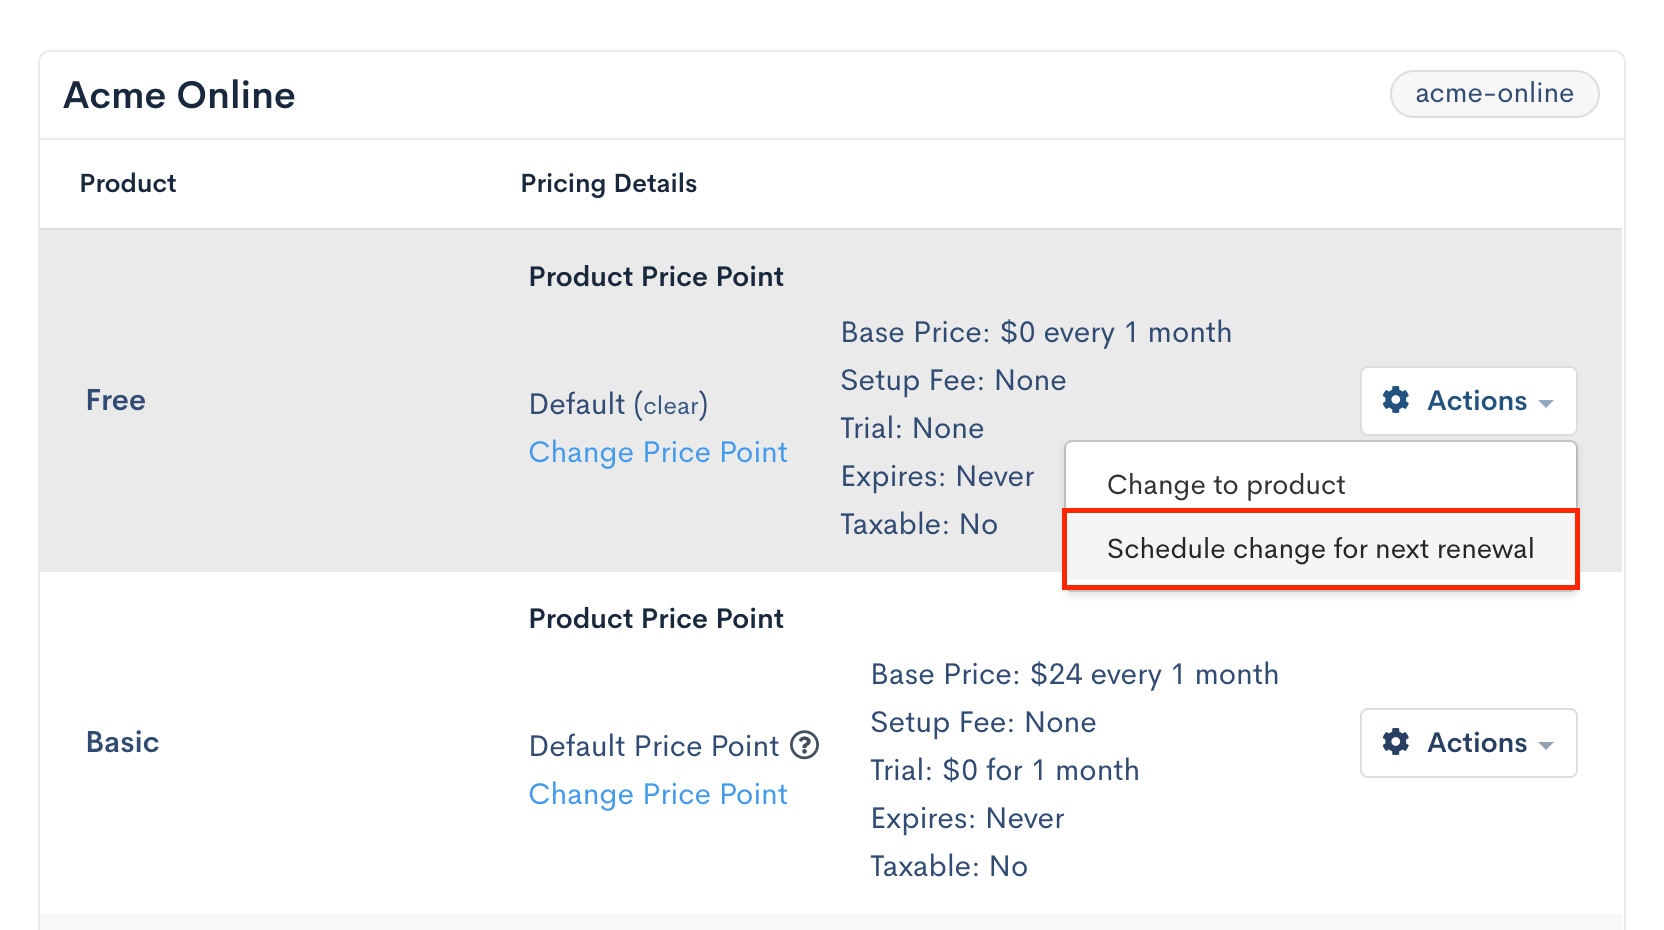
Task: Choose Change to product from the menu
Action: tap(1226, 484)
